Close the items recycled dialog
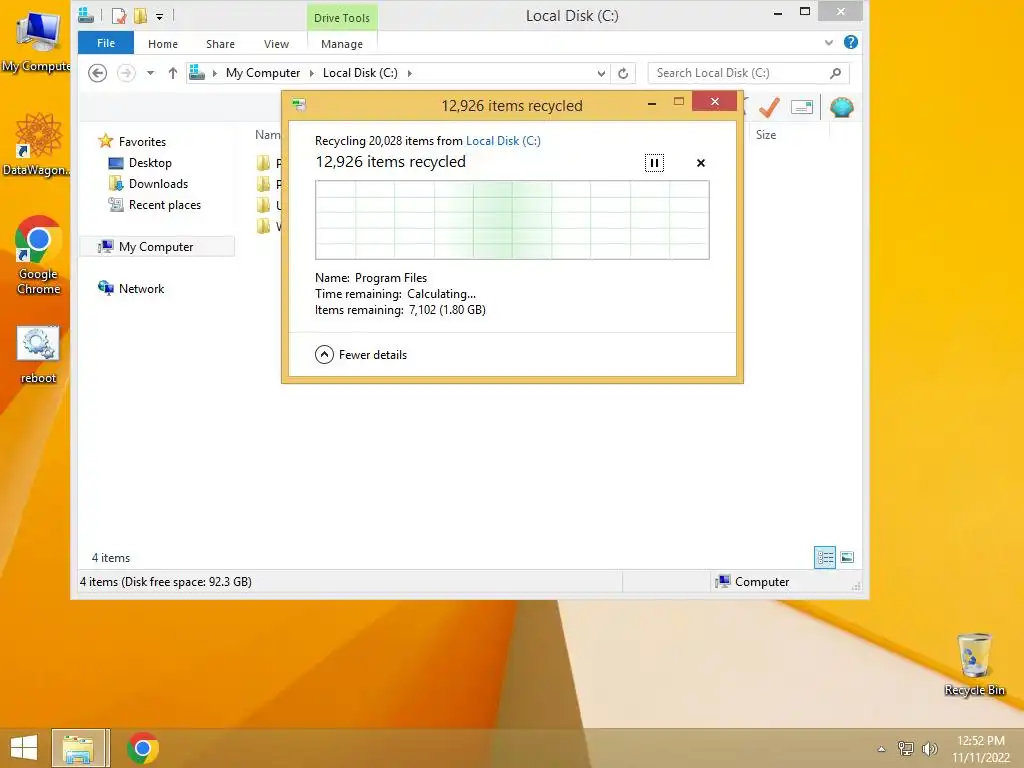The width and height of the screenshot is (1024, 768). click(x=714, y=101)
